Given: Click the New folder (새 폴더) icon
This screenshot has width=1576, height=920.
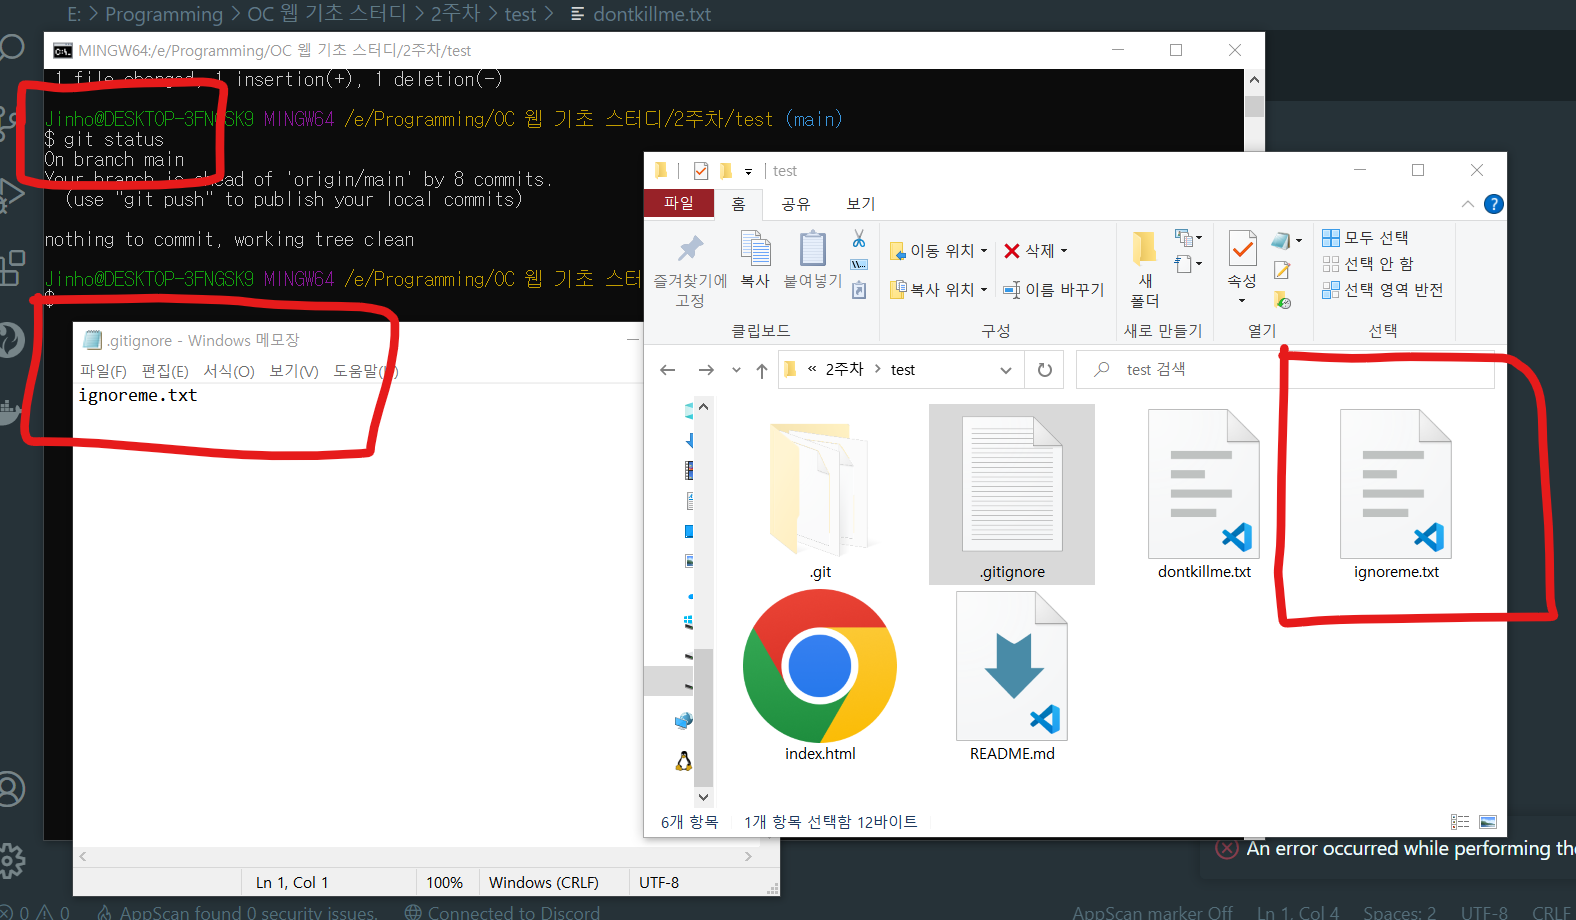Looking at the screenshot, I should coord(1145,247).
